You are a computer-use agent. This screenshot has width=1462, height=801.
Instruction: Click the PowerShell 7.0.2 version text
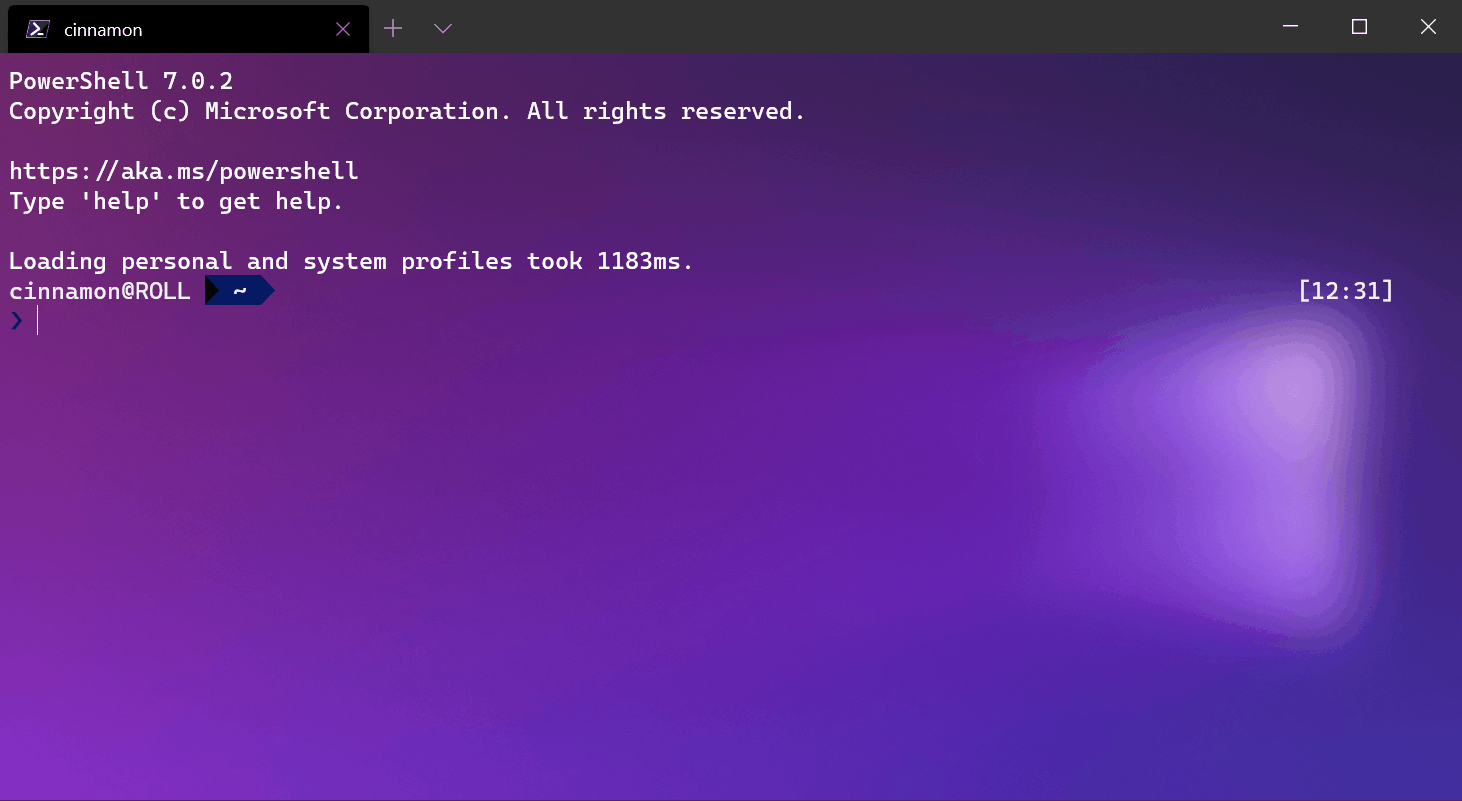(120, 80)
